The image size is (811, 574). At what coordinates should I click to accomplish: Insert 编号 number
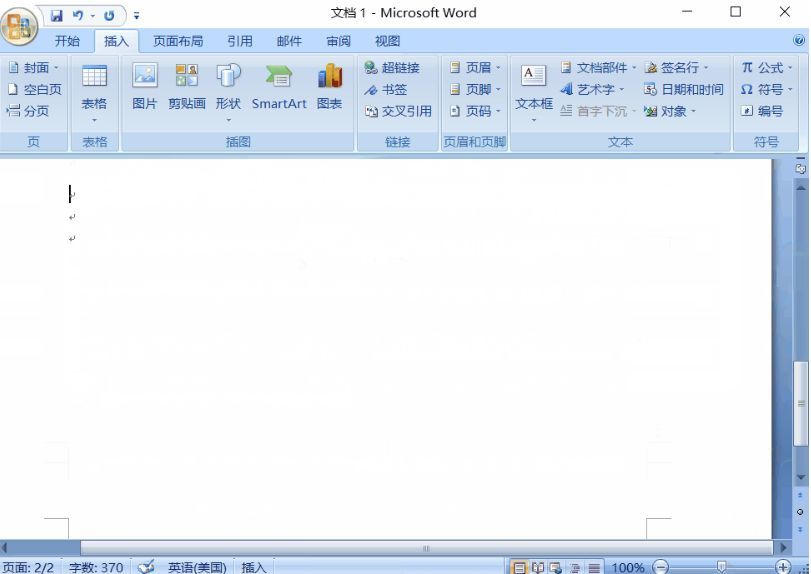(x=761, y=111)
